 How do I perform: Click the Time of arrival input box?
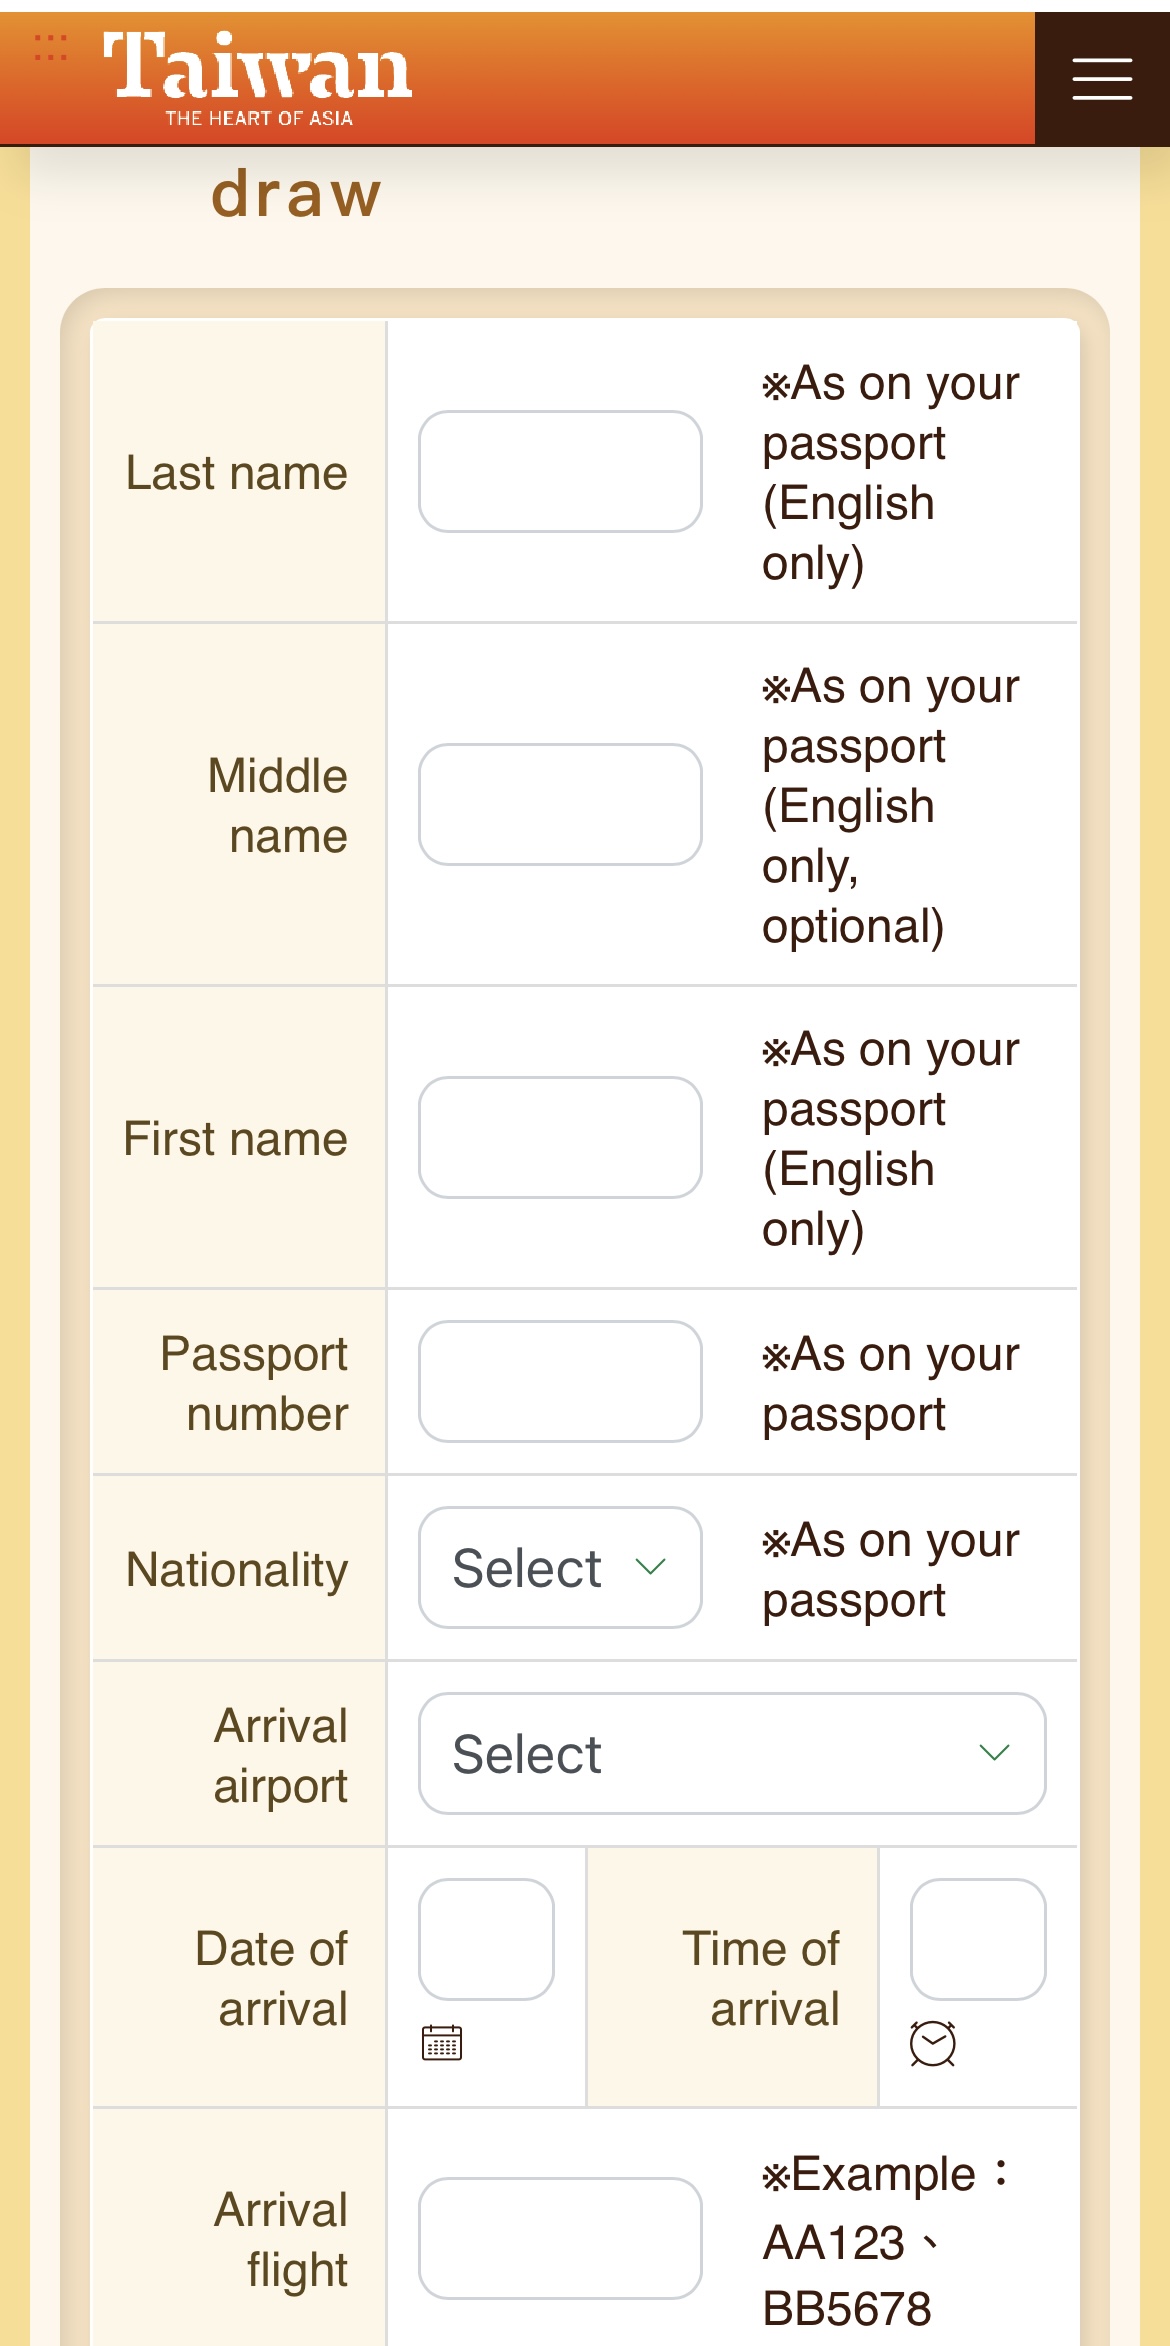tap(977, 1939)
